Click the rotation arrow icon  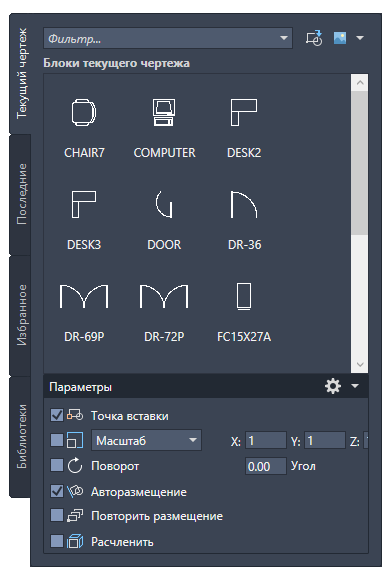75,465
